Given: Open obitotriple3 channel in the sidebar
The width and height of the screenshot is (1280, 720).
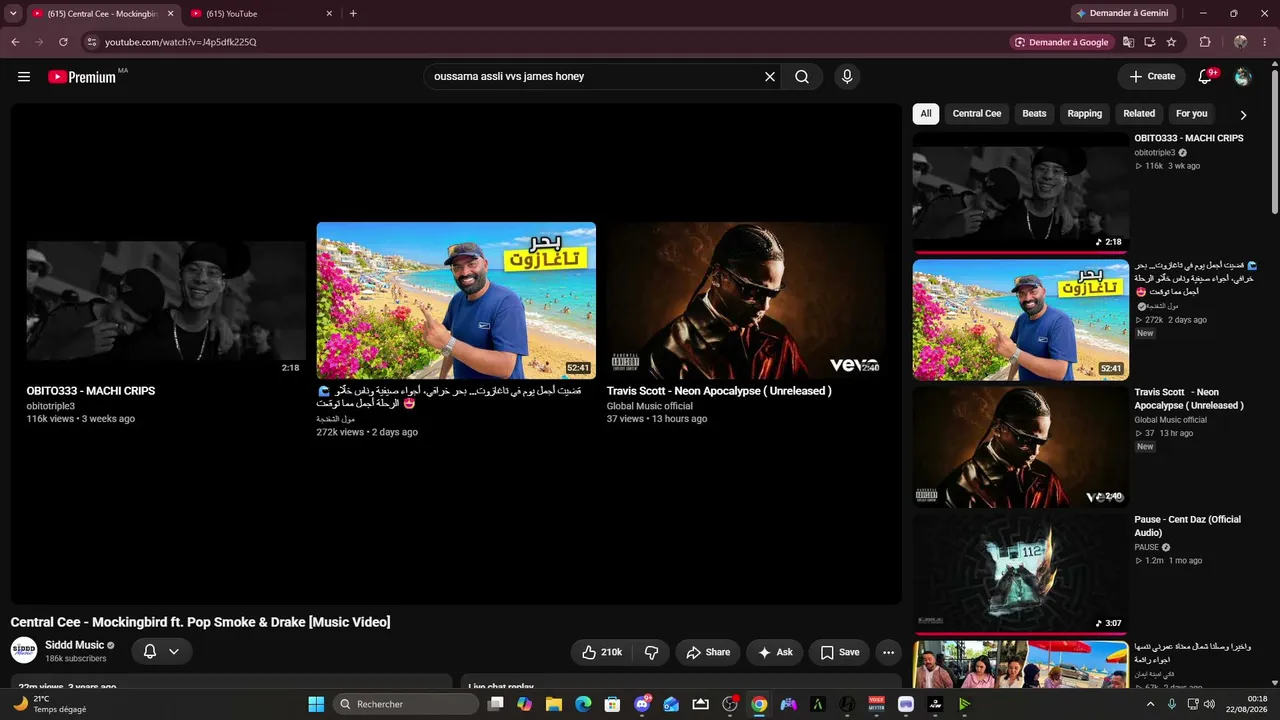Looking at the screenshot, I should (1155, 153).
